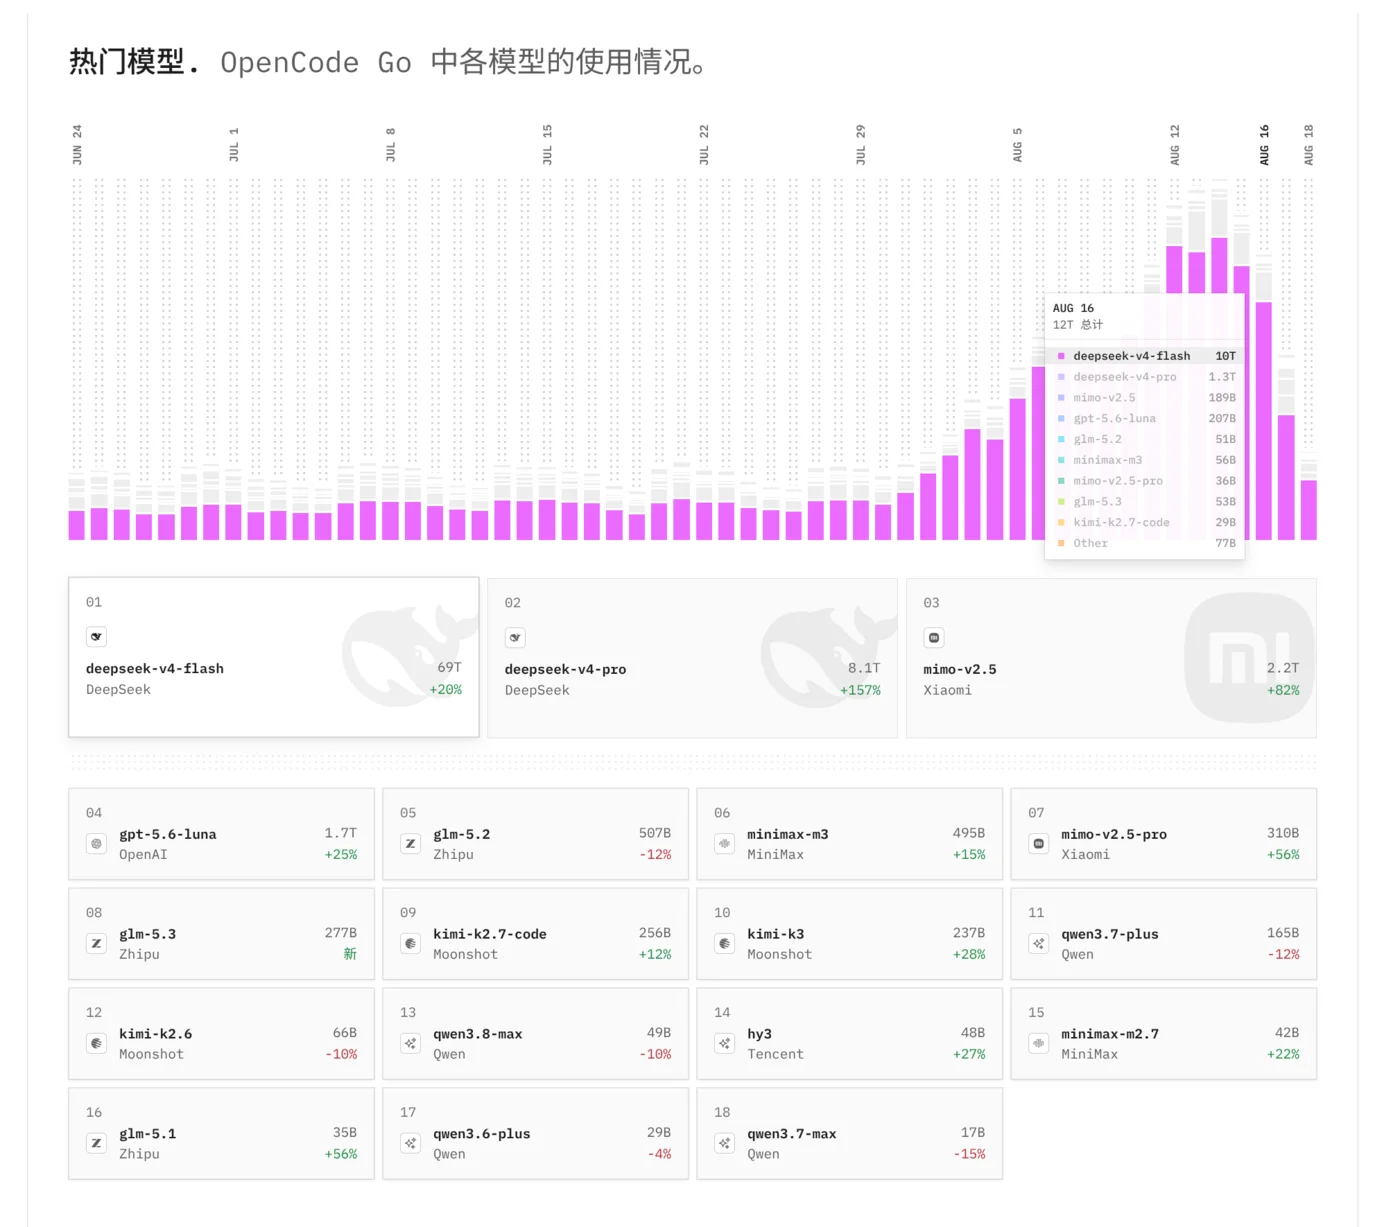Click the kimi-k2.7-code 29B row in tooltip
This screenshot has height=1227, width=1400.
[1145, 523]
